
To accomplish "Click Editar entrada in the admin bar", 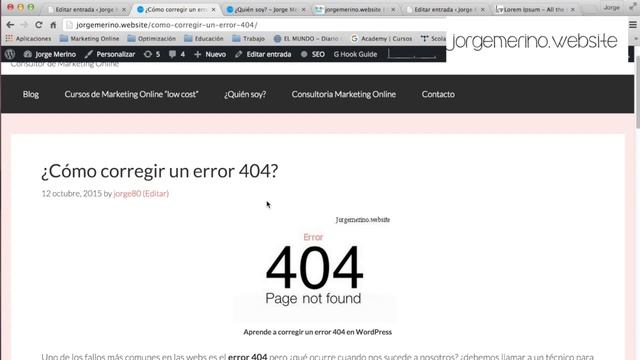I will (x=263, y=54).
